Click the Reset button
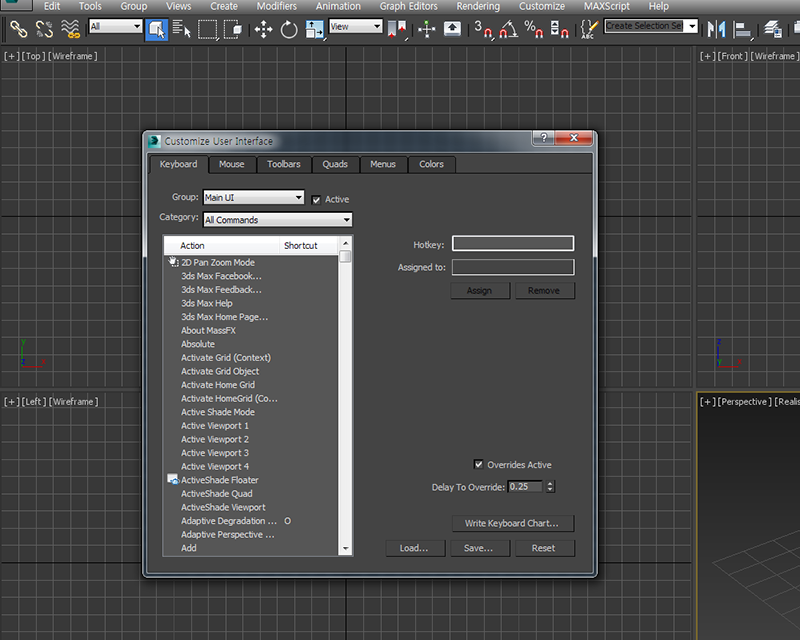 point(543,548)
